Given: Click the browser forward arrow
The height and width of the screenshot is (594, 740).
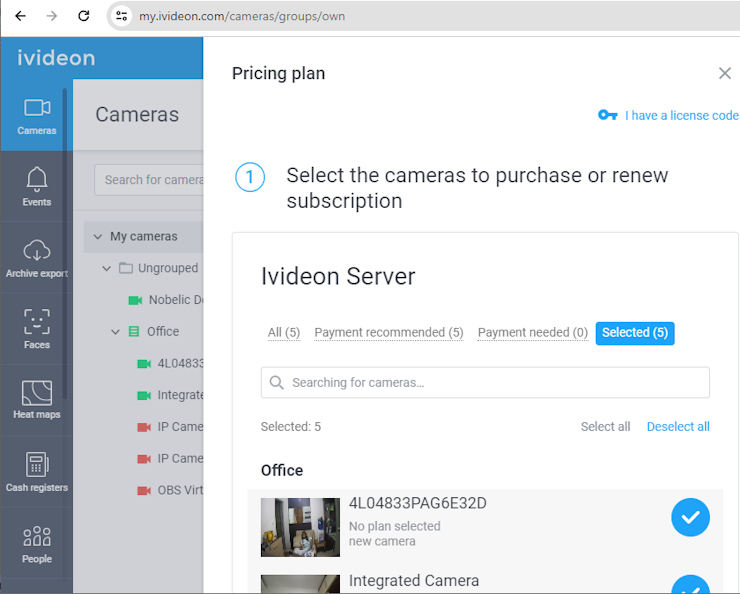Looking at the screenshot, I should tap(52, 16).
